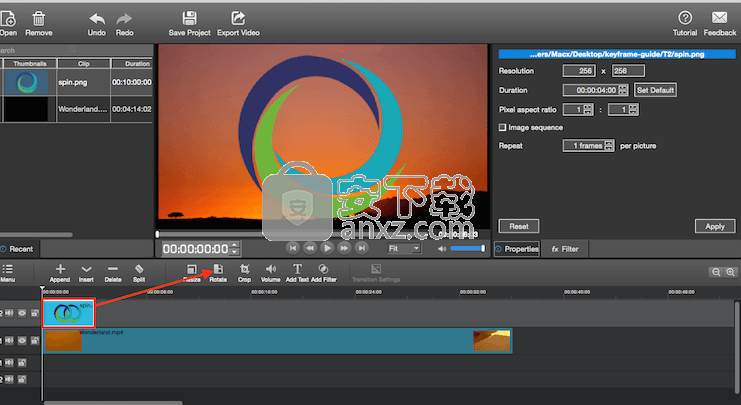Hide the spin clip track with eye icon

tap(22, 313)
